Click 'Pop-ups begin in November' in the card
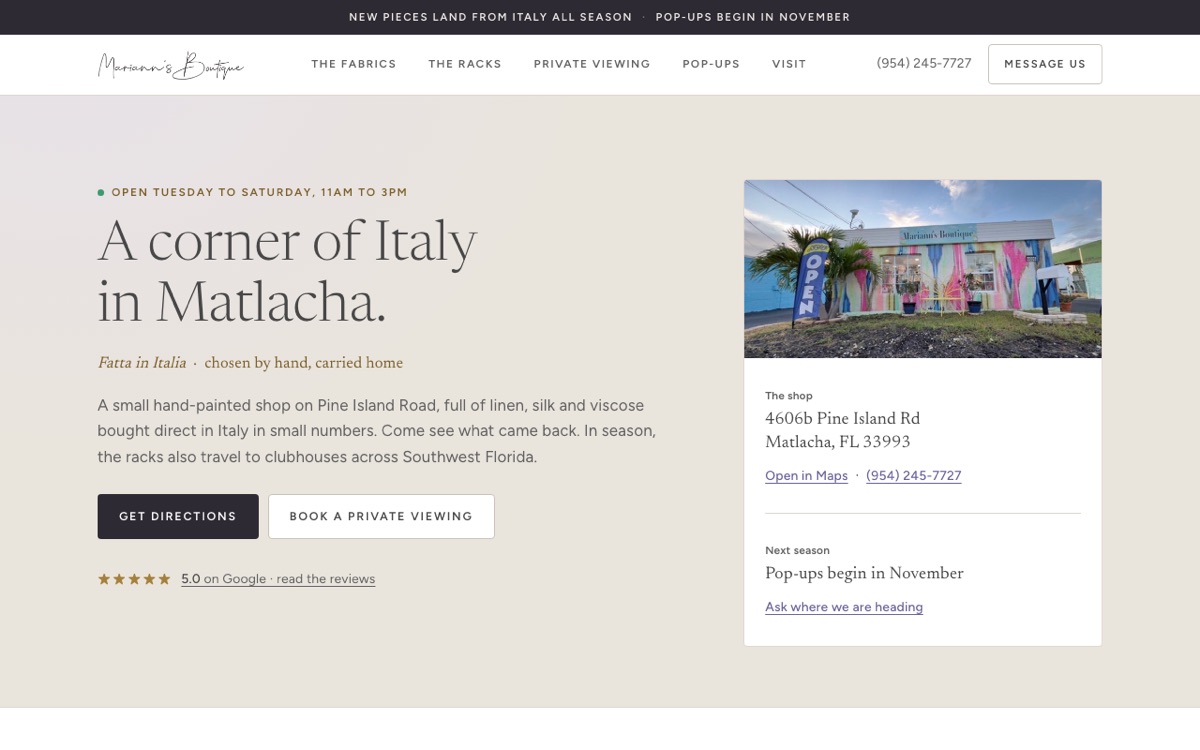Image resolution: width=1200 pixels, height=750 pixels. [864, 573]
